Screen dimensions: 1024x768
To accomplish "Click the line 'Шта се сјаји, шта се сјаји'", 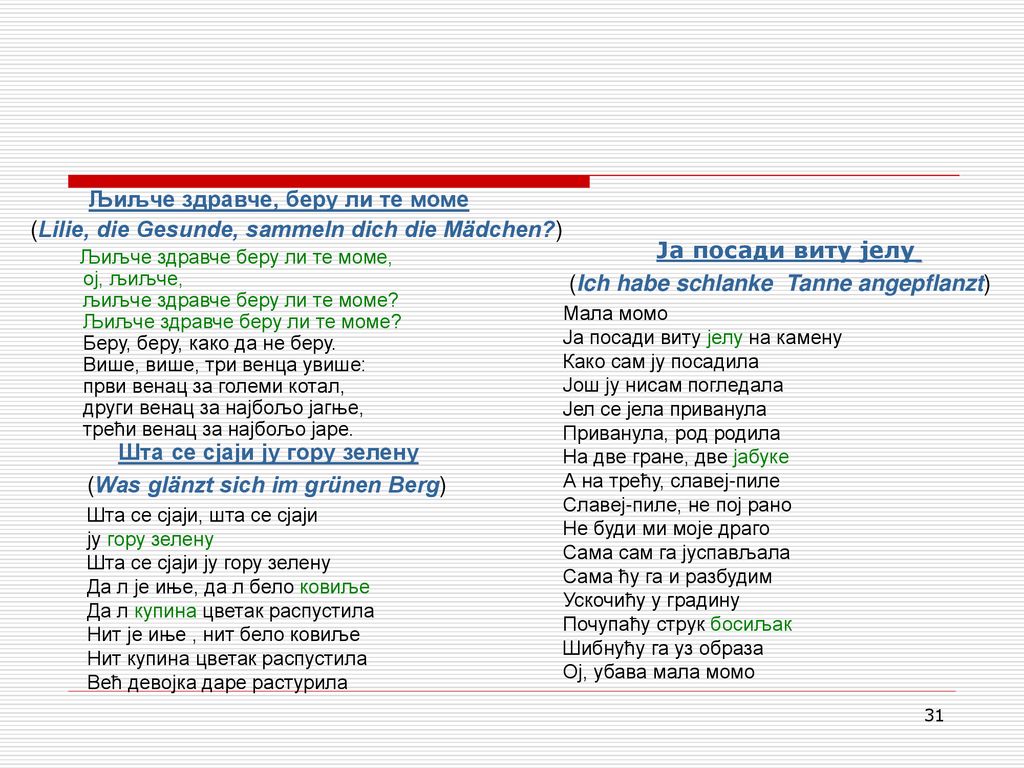I will point(202,515).
